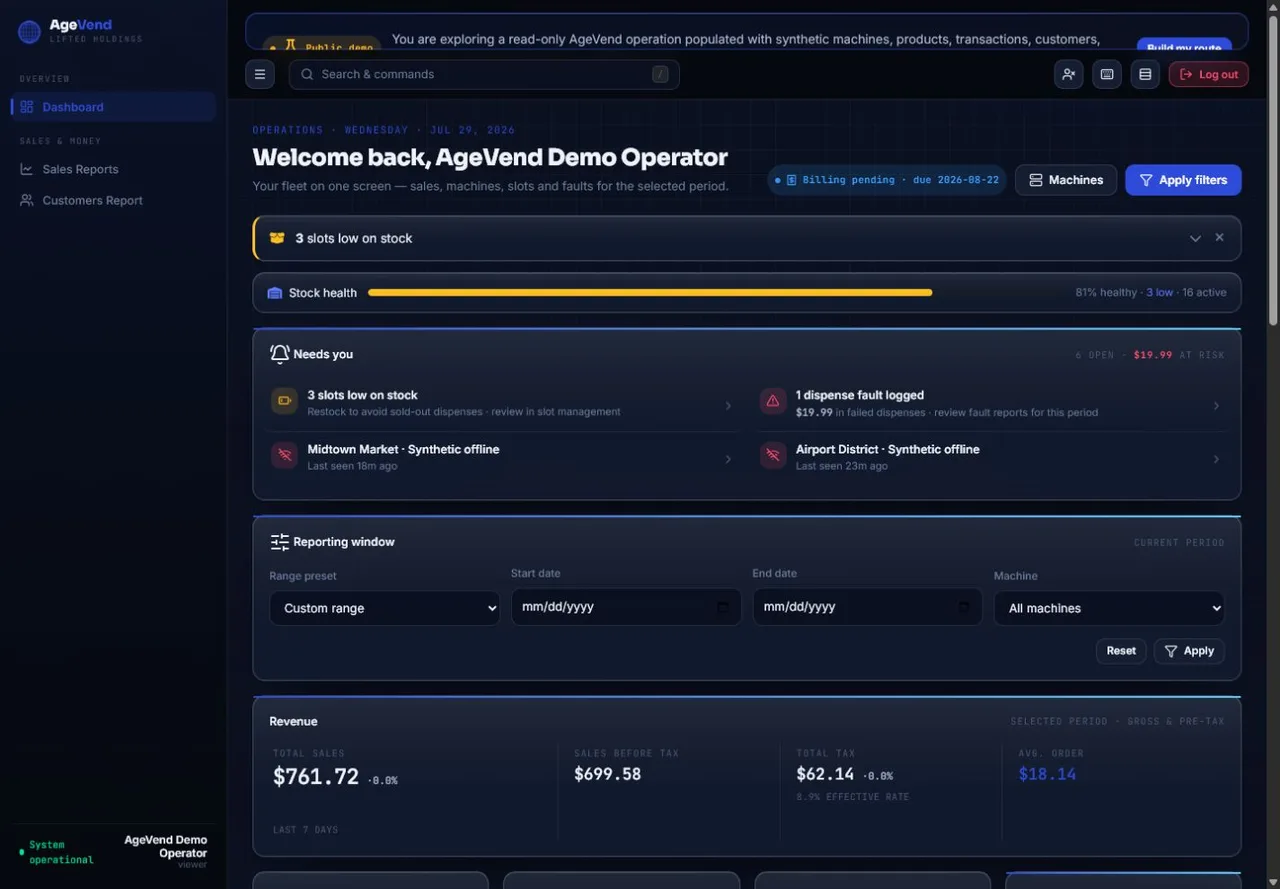Viewport: 1280px width, 889px height.
Task: Click the AgeVend globe logo icon
Action: (x=29, y=32)
